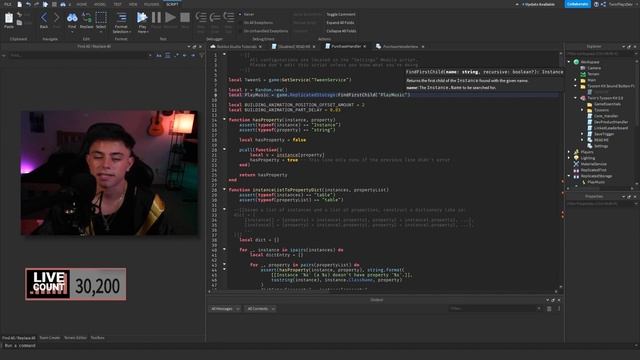Click the Format Selection icon

(x=122, y=17)
